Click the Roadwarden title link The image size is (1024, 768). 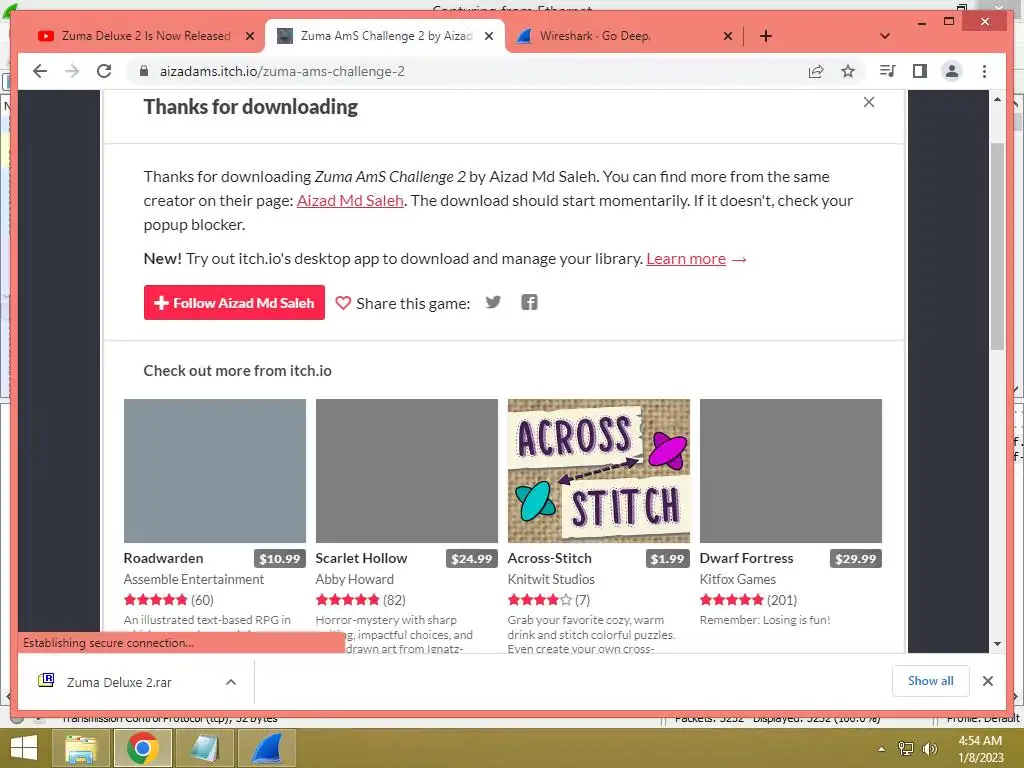(163, 558)
